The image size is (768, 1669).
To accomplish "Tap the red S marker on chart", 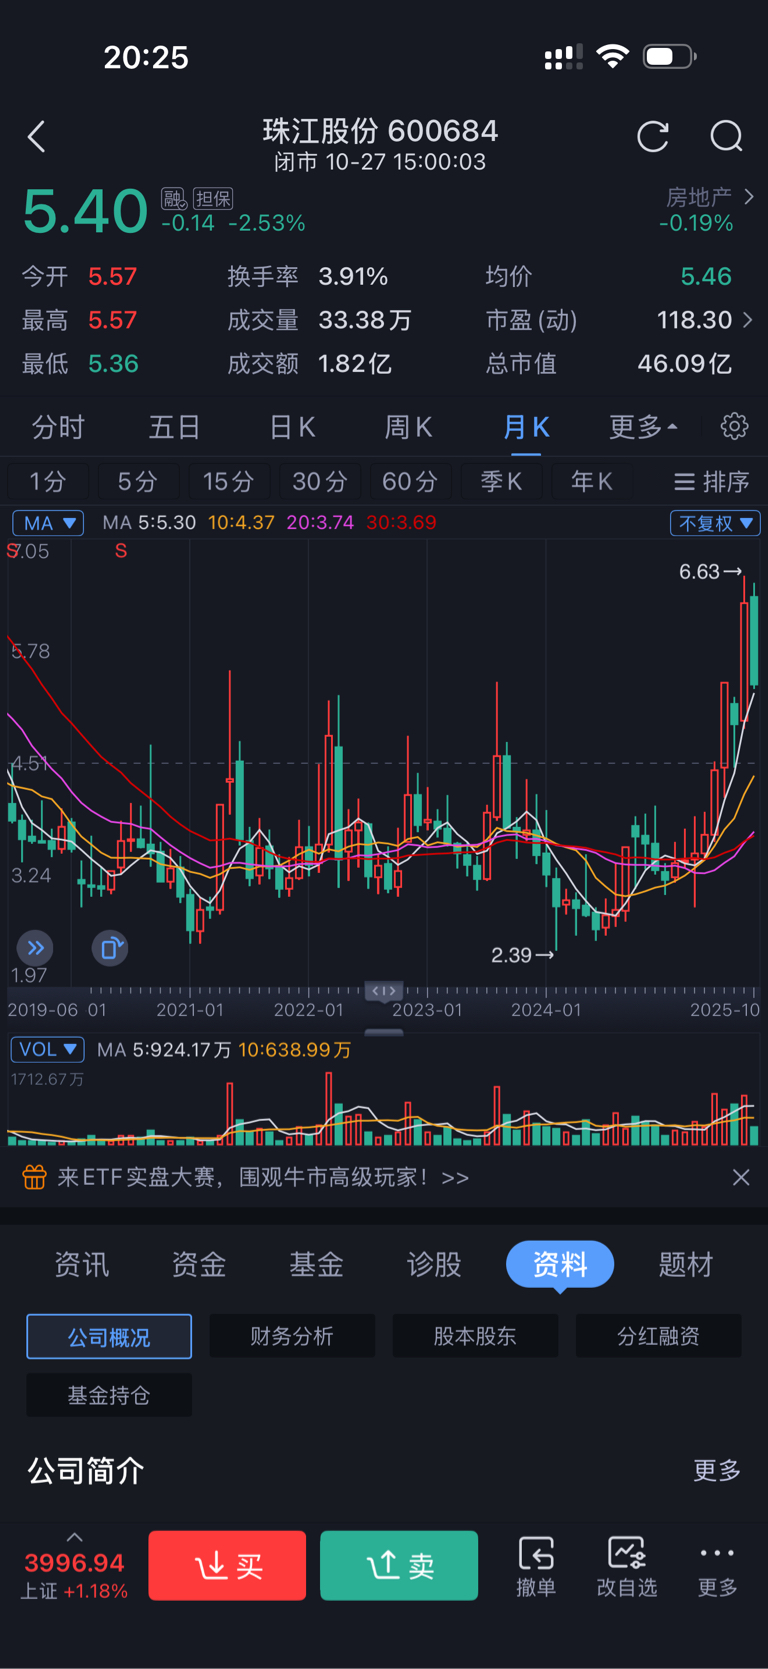I will coord(121,551).
